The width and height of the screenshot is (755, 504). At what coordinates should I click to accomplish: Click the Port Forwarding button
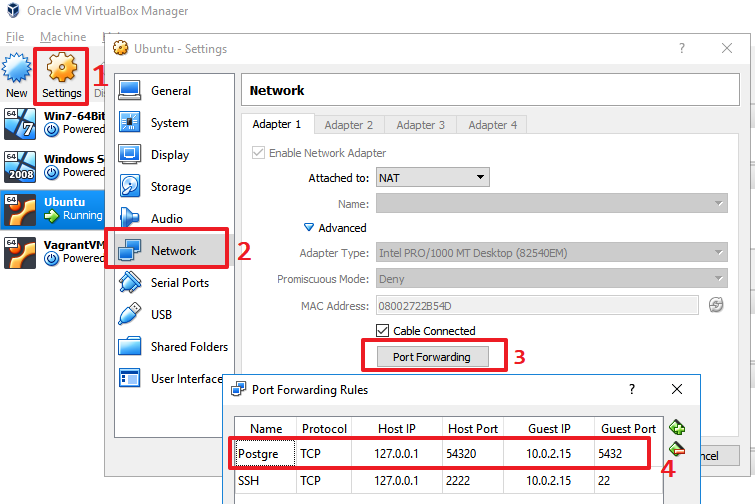(432, 357)
